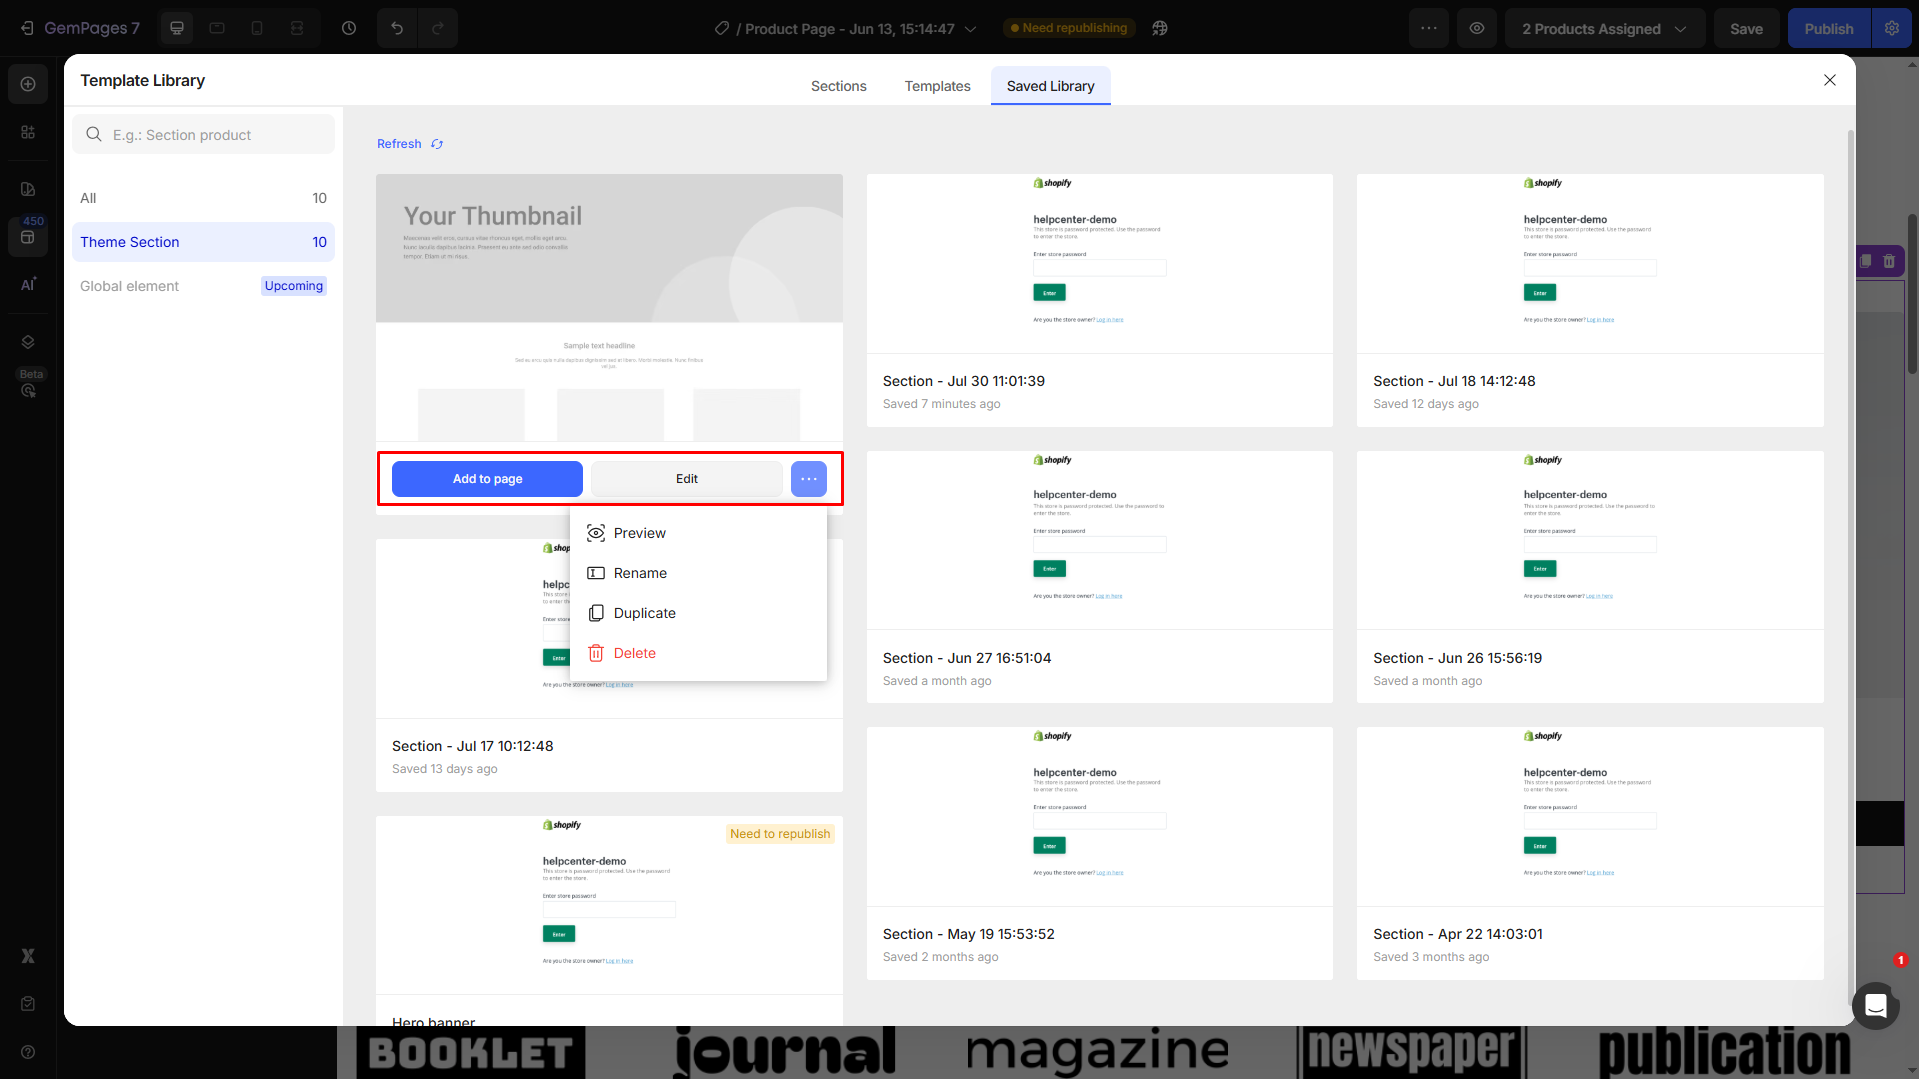Choose Delete in the context menu
The image size is (1919, 1079).
coord(634,653)
